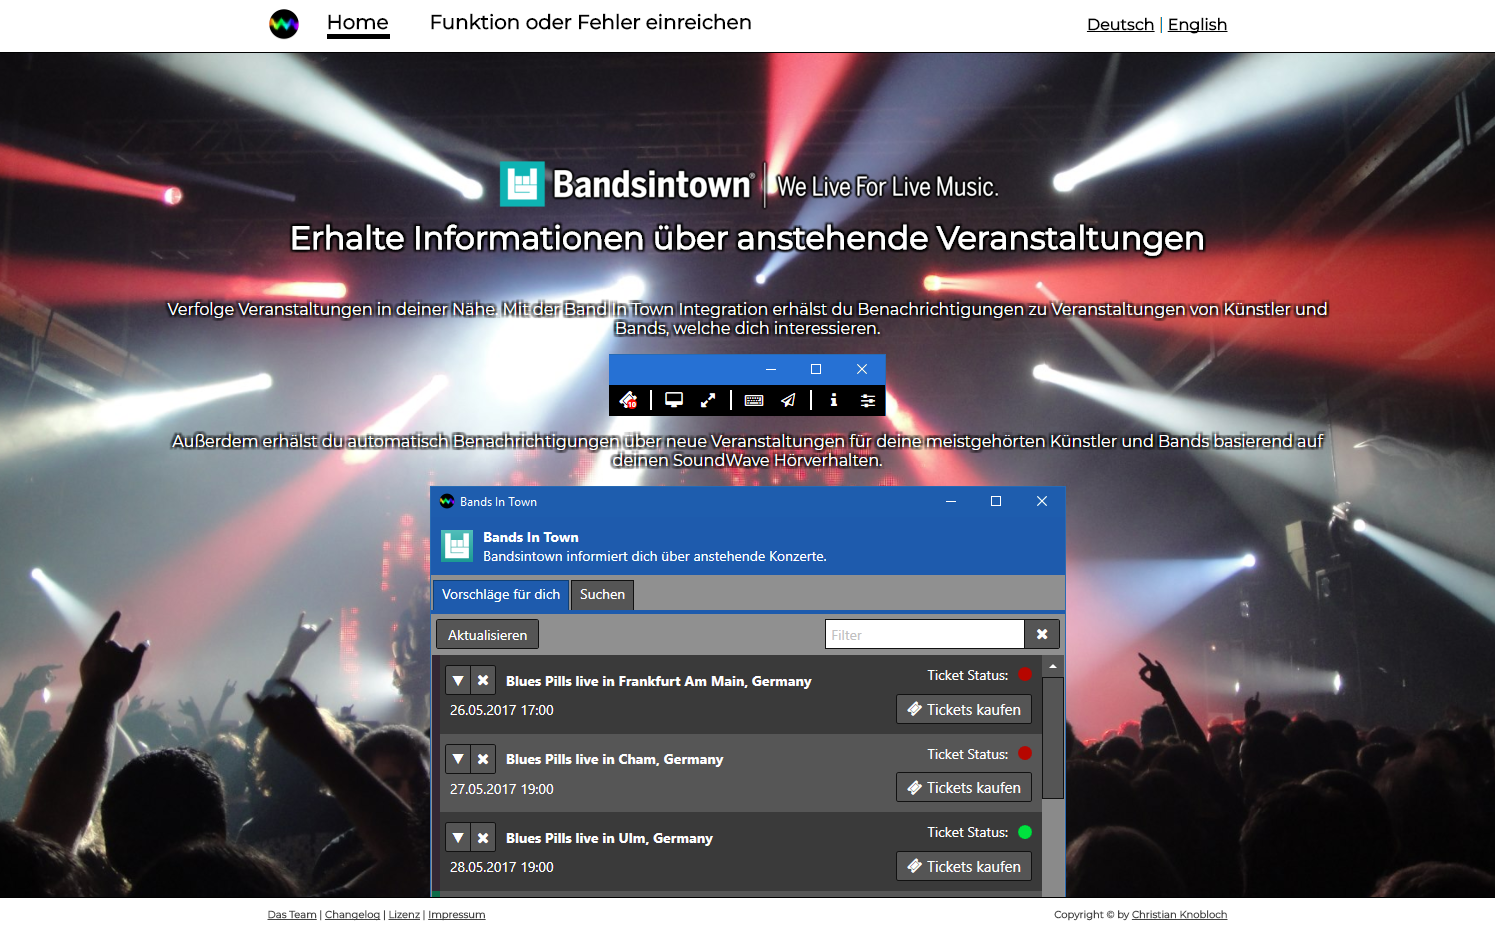1495x929 pixels.
Task: Open the Christian Knobloch copyright link
Action: 1179,914
